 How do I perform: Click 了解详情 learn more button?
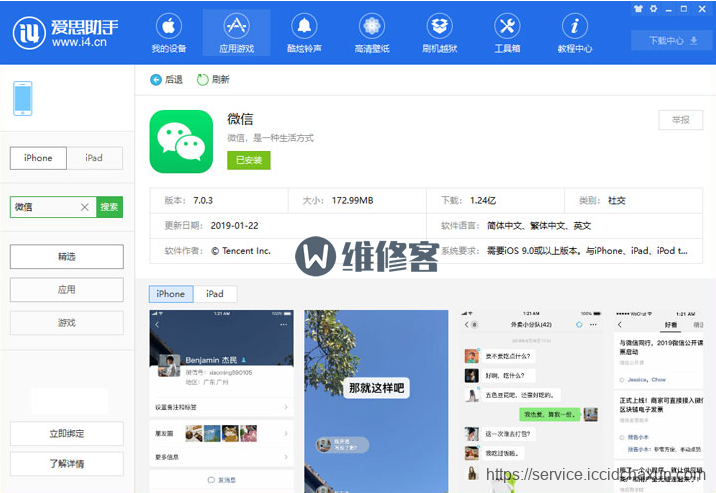(67, 464)
